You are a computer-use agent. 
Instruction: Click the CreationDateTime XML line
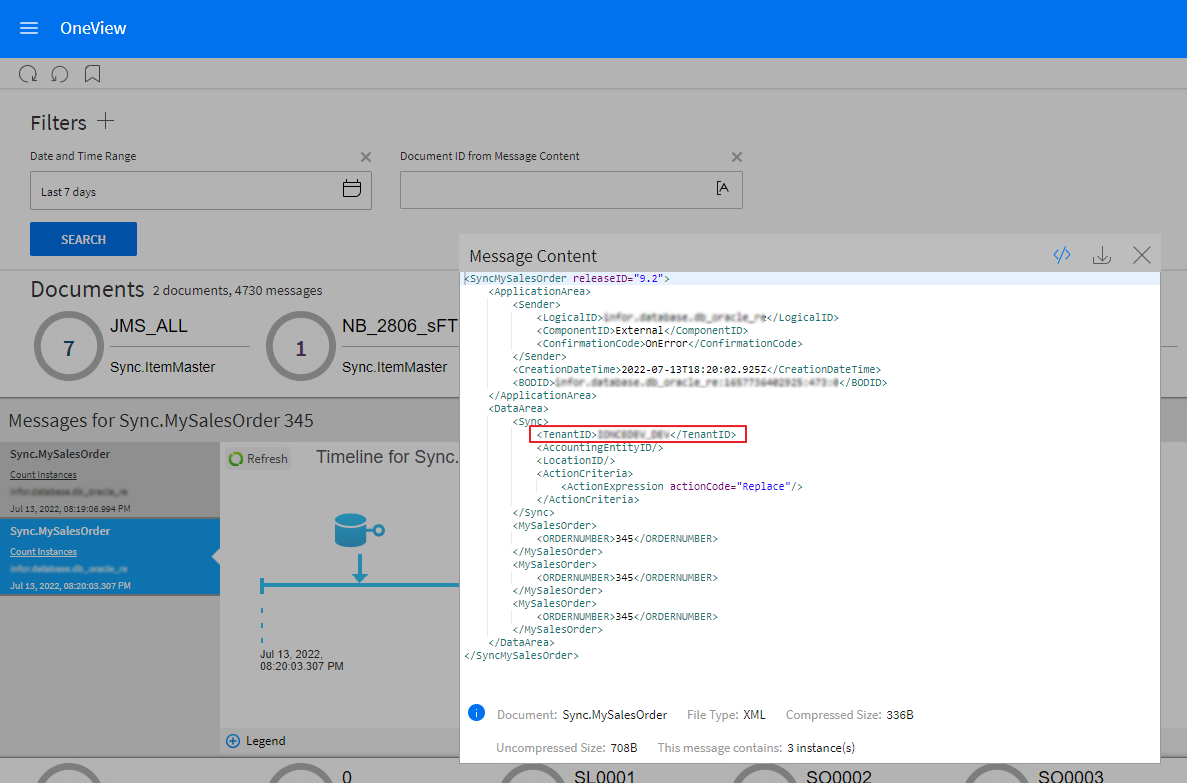[696, 370]
